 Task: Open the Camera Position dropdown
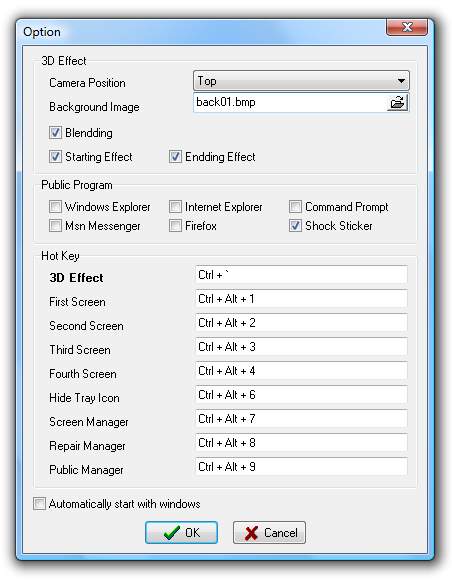(301, 81)
